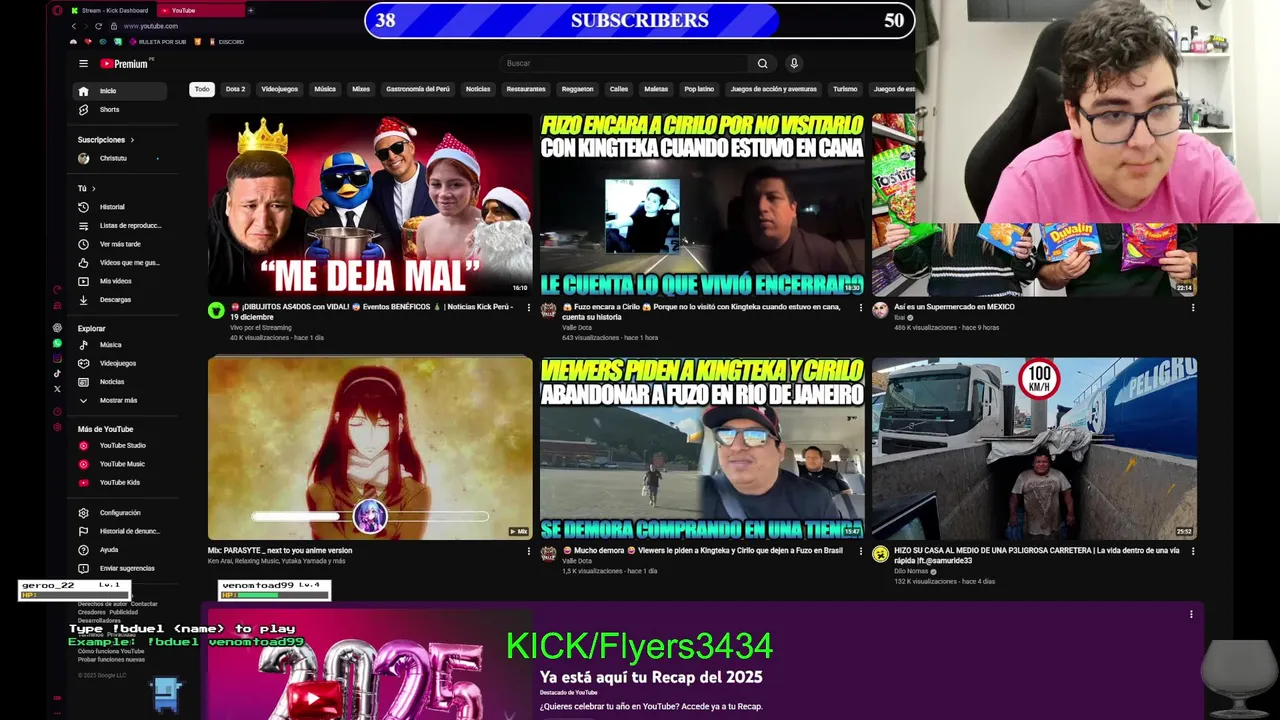Screen dimensions: 1280x720
Task: Open the YouTube guide hamburger menu
Action: tap(83, 63)
